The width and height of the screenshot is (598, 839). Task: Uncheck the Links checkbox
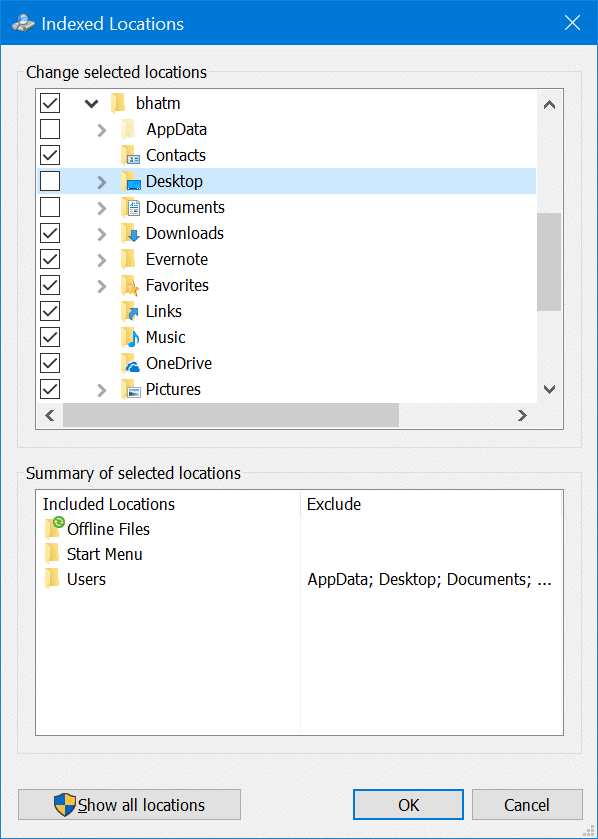click(x=50, y=311)
